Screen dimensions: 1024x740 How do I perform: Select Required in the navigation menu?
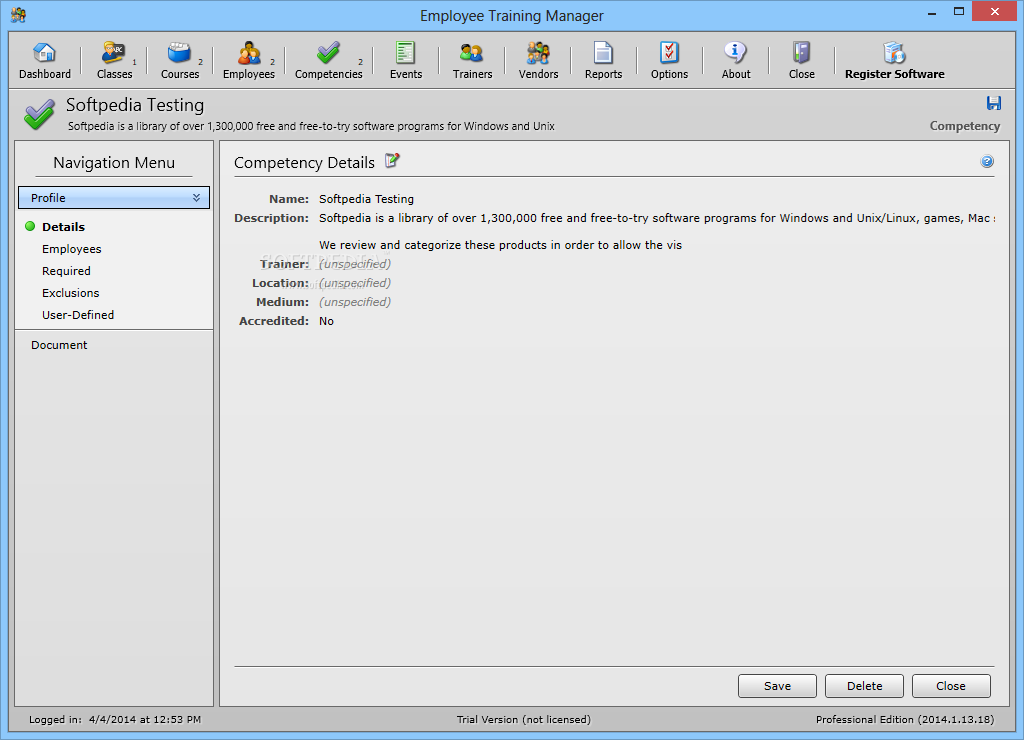click(66, 271)
